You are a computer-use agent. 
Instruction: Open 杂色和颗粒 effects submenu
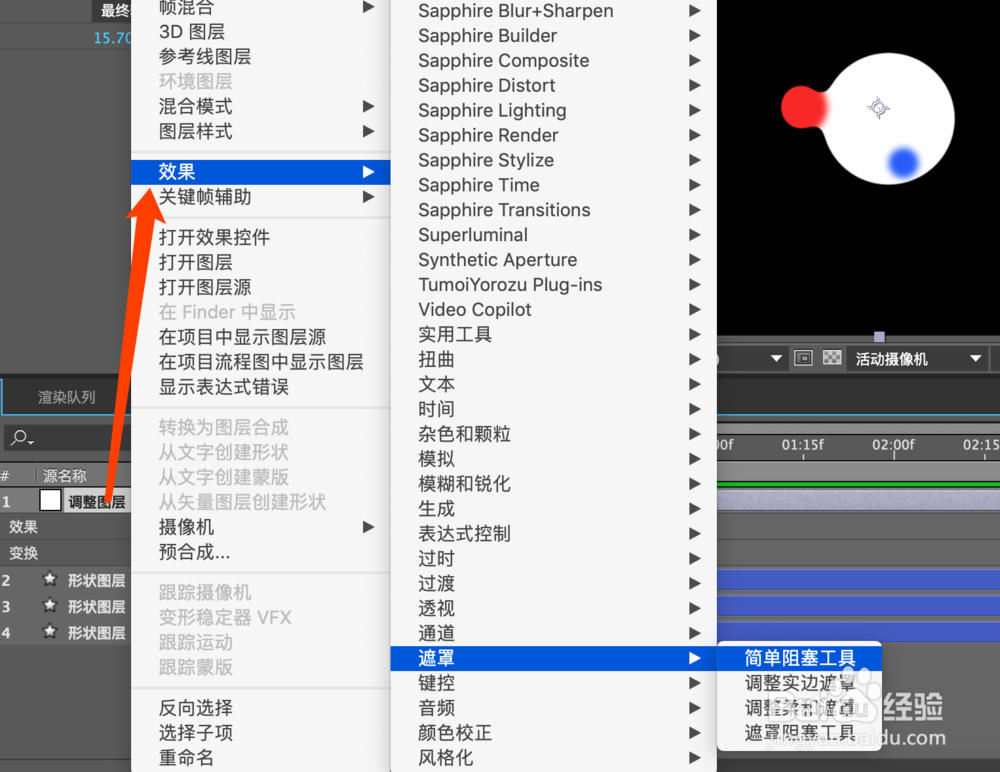coord(554,433)
